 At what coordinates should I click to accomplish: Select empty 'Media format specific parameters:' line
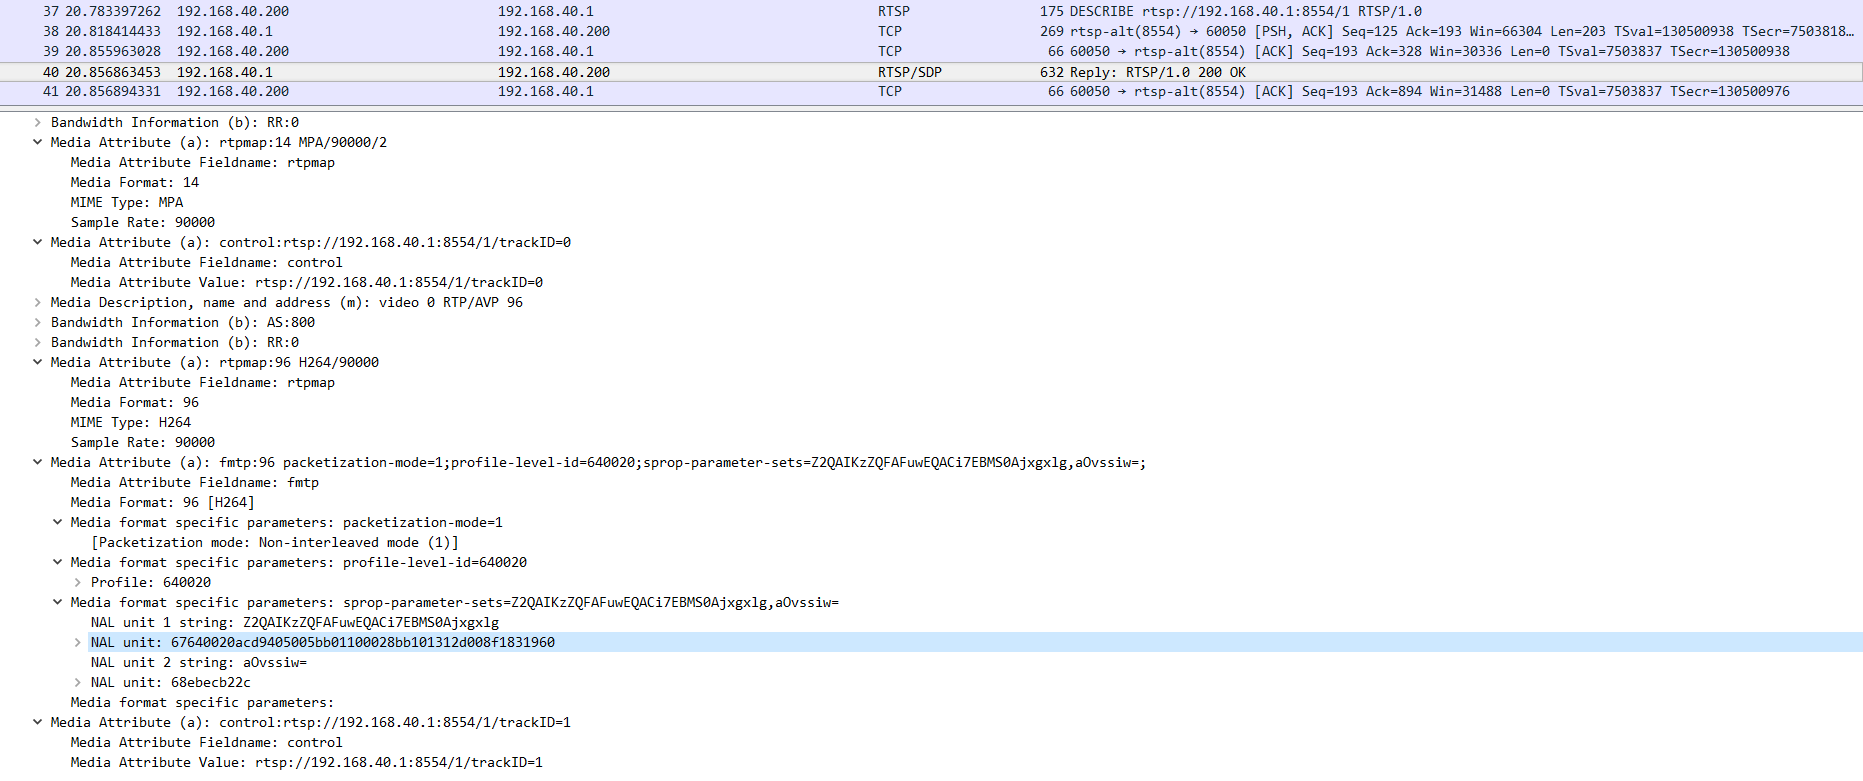click(x=203, y=702)
